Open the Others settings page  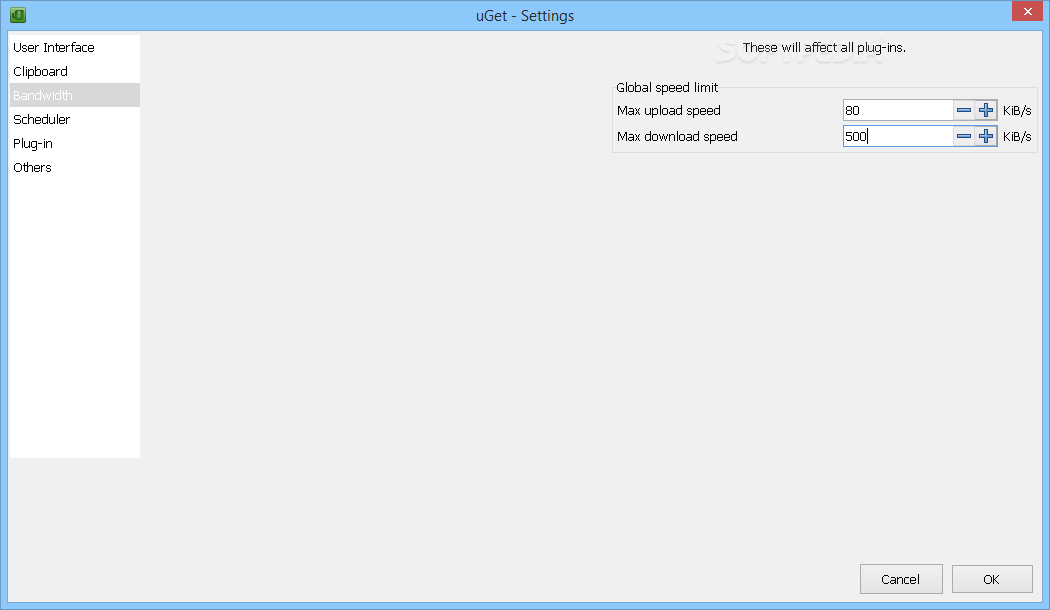74,167
